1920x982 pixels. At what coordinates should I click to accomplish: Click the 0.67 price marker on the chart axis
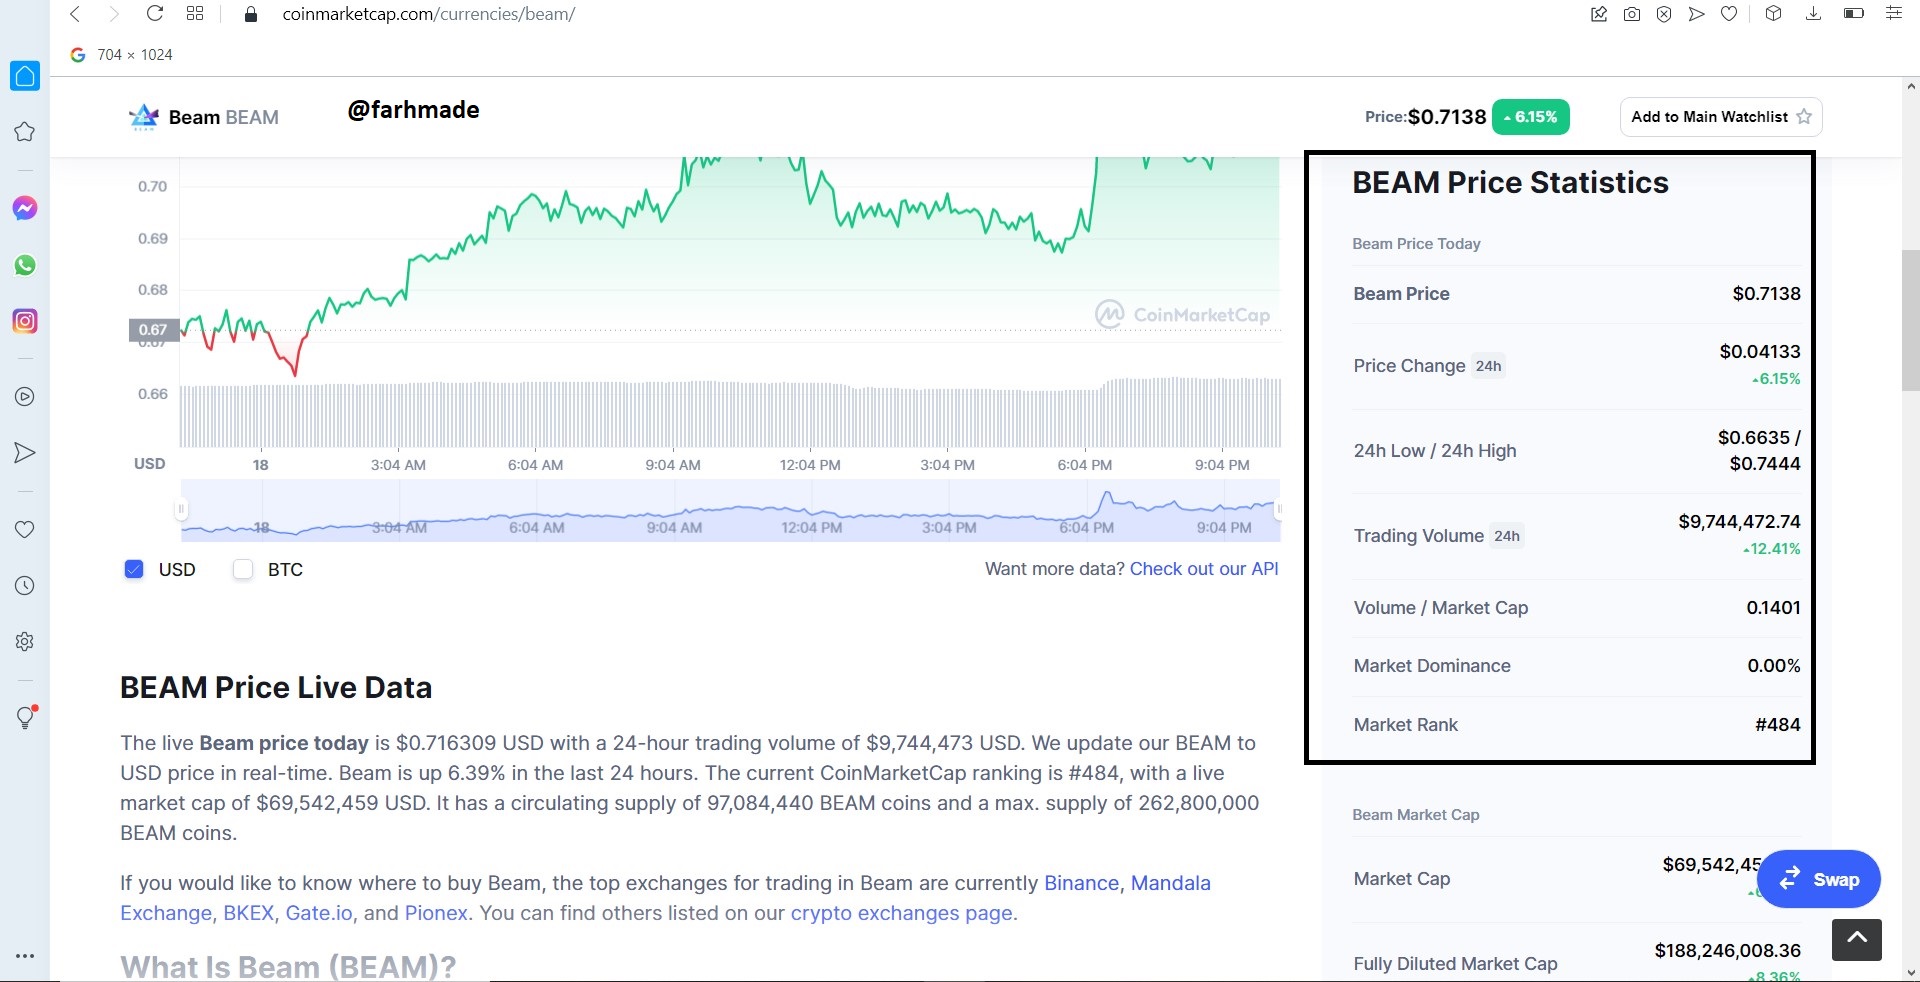[x=153, y=330]
